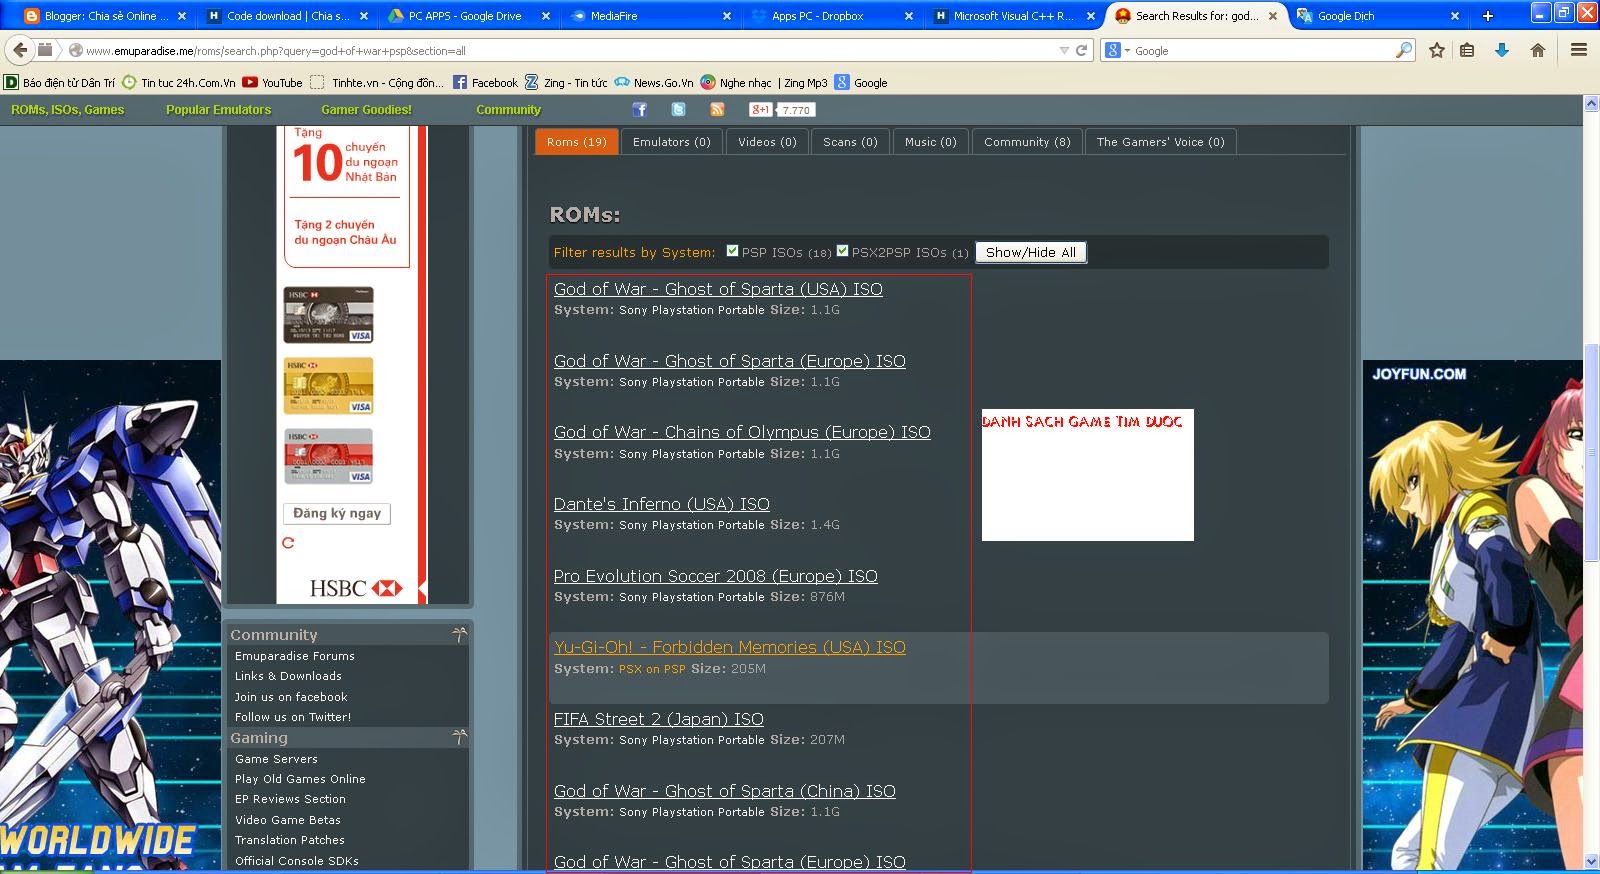The height and width of the screenshot is (874, 1600).
Task: Toggle the PSX2PSP ISOs filter checkbox
Action: [842, 251]
